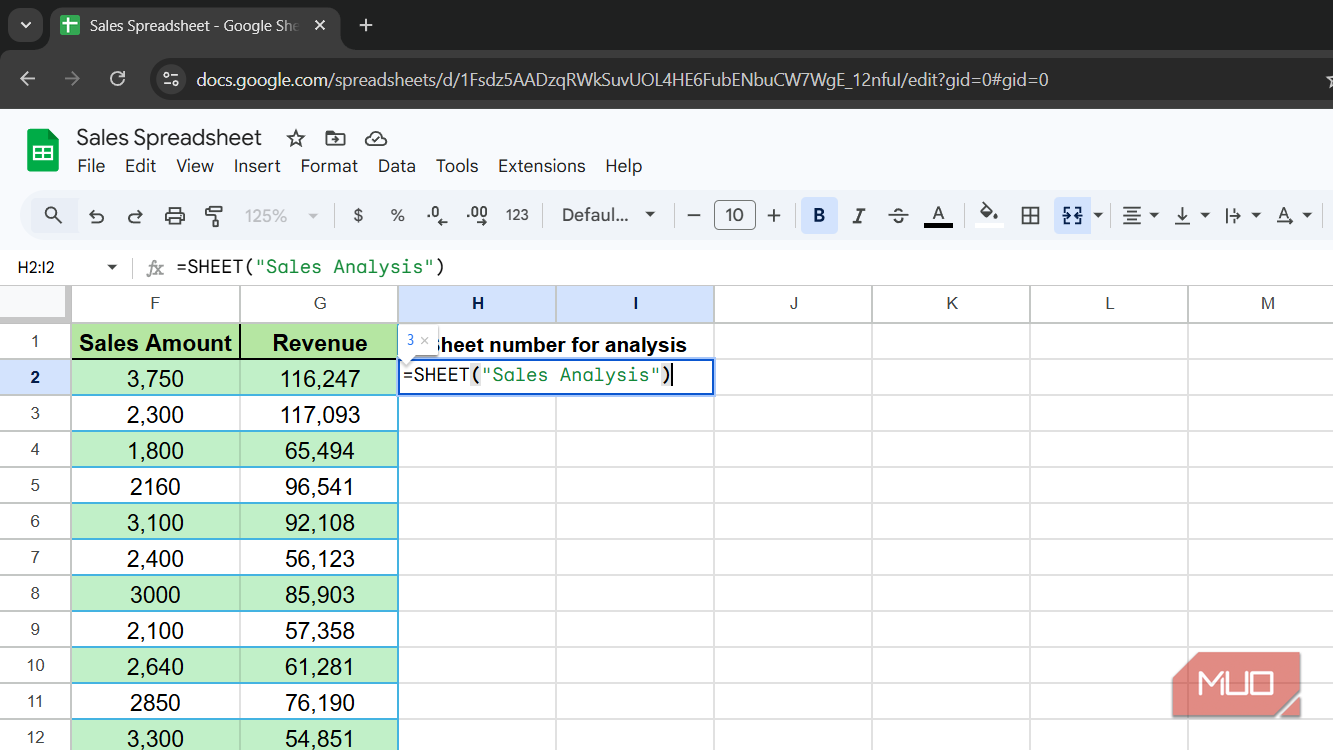Go forward in browser
This screenshot has width=1333, height=750.
(x=72, y=79)
